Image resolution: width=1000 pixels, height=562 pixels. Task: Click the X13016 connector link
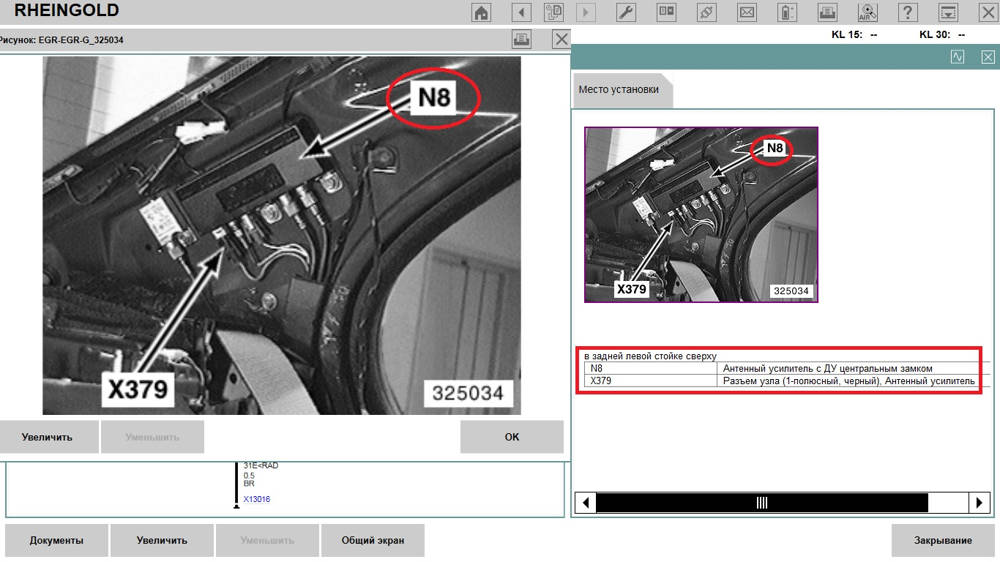pyautogui.click(x=256, y=498)
